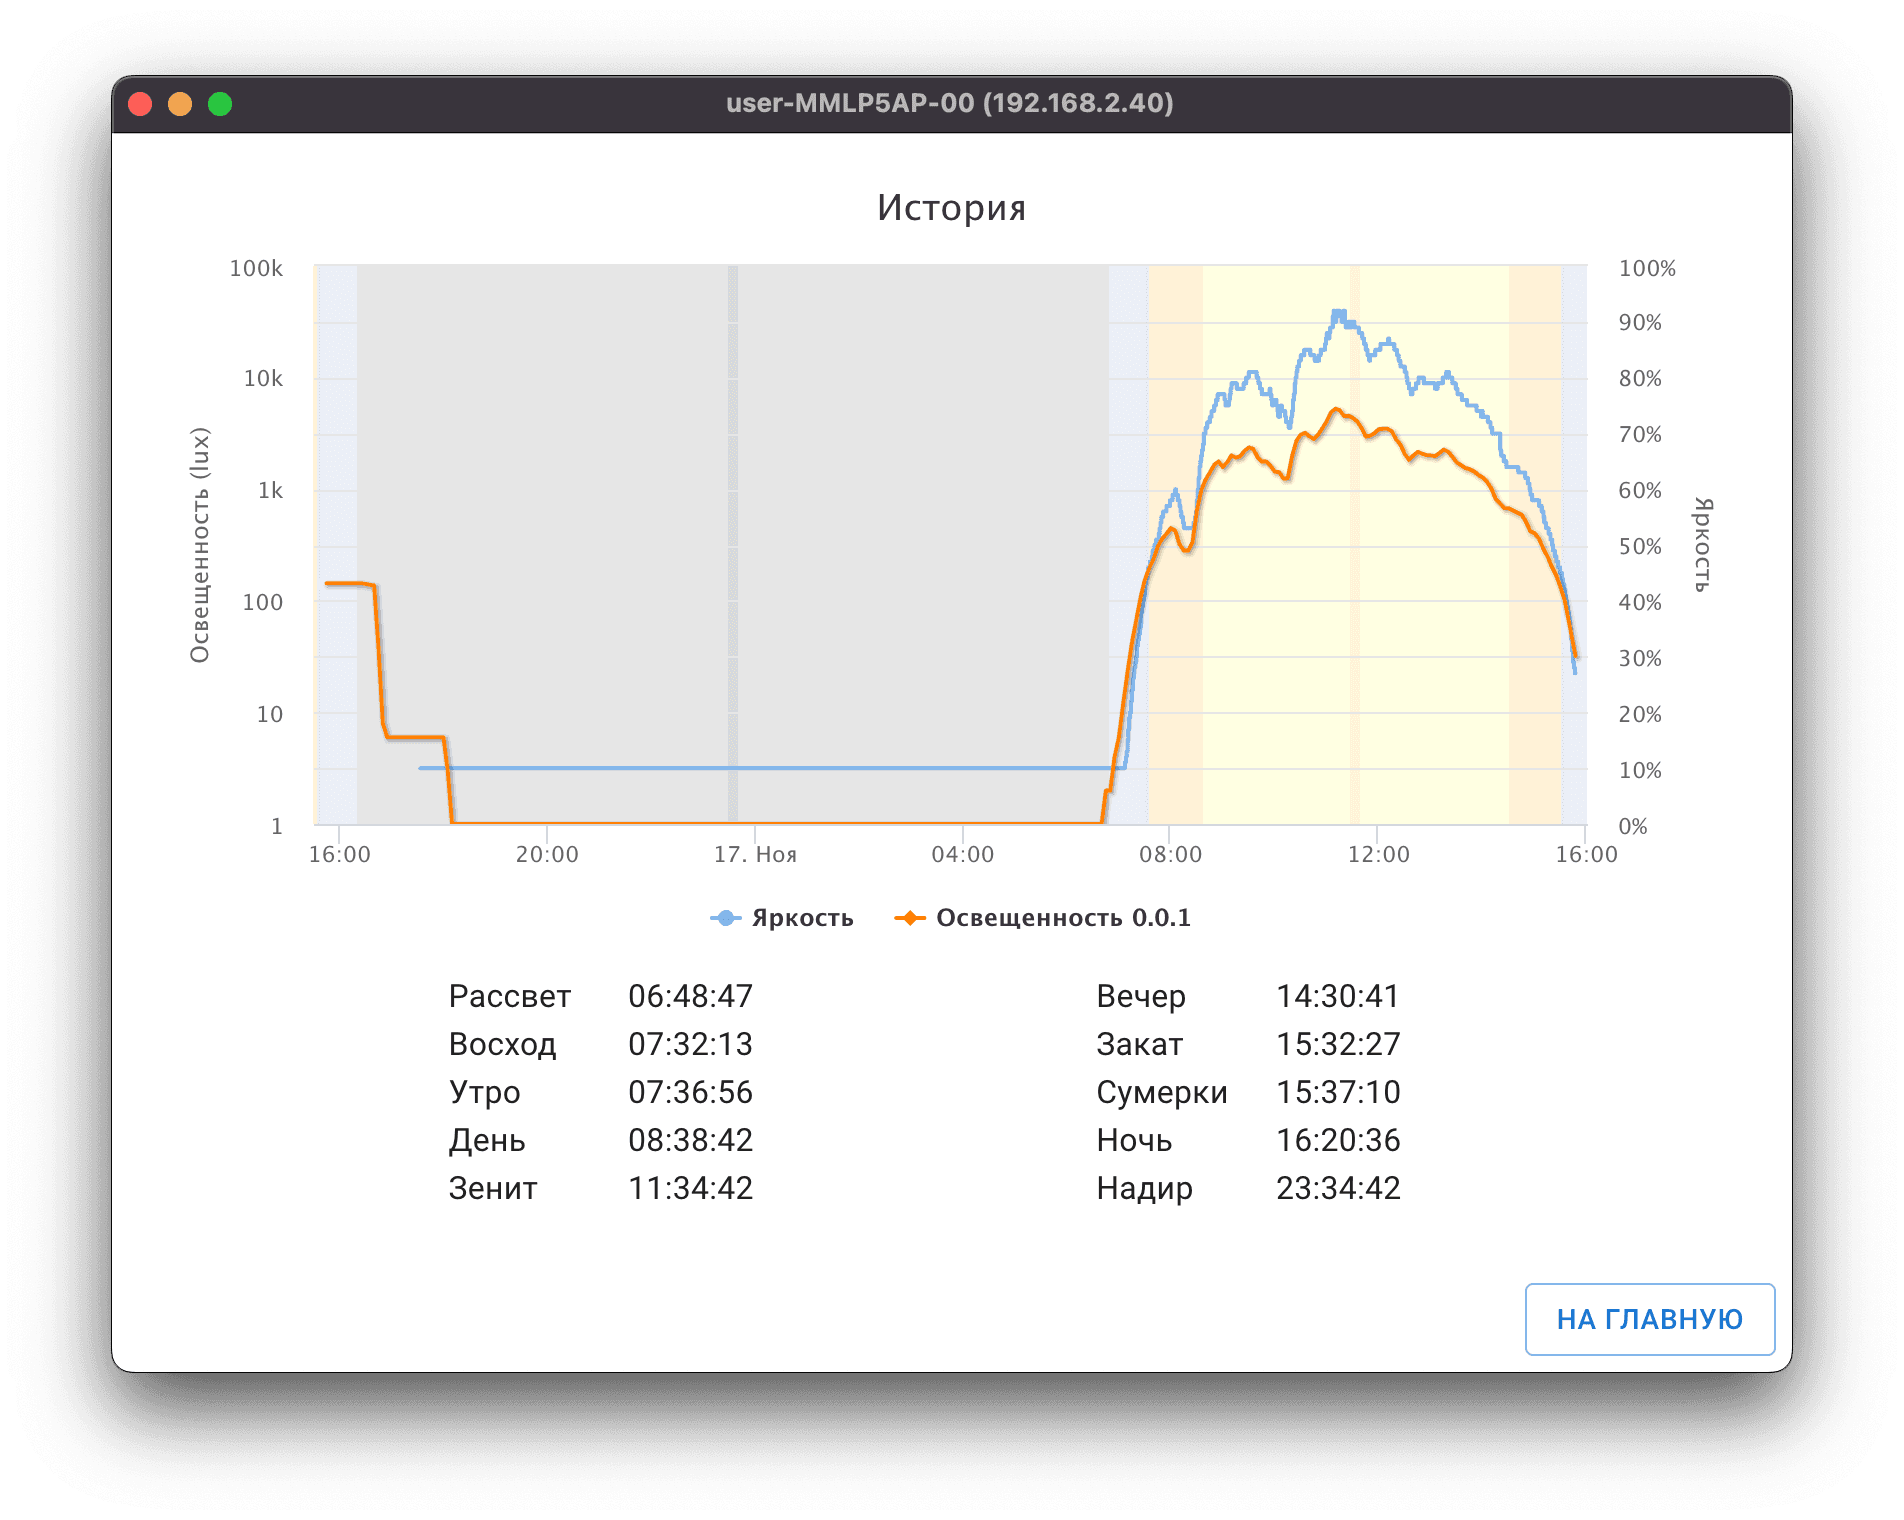Click the 20:00 x-axis label
The width and height of the screenshot is (1904, 1520).
tap(547, 854)
